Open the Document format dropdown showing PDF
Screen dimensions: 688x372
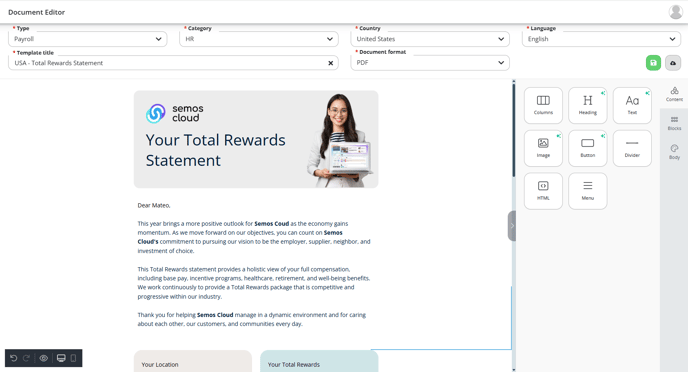point(430,63)
